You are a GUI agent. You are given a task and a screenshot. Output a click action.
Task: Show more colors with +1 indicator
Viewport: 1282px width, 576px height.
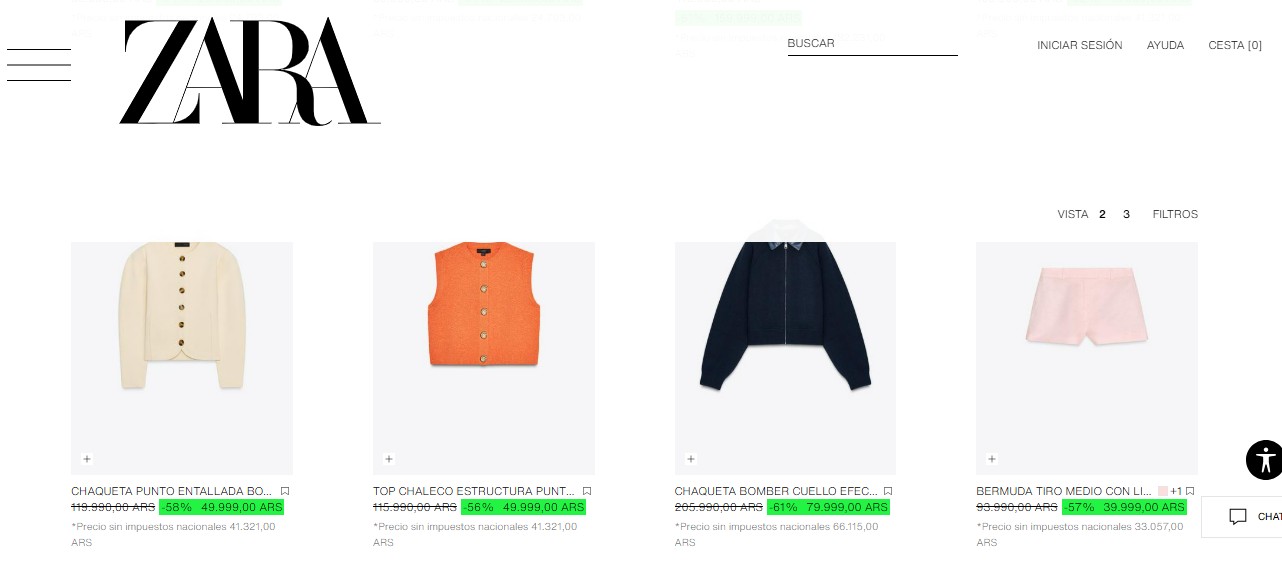point(1176,491)
